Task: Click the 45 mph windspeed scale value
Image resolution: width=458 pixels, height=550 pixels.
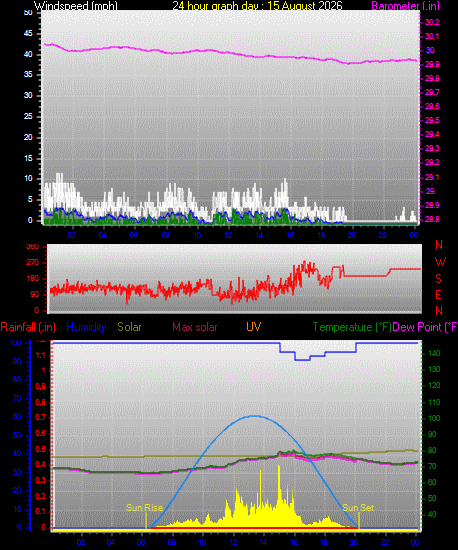Action: [28, 34]
